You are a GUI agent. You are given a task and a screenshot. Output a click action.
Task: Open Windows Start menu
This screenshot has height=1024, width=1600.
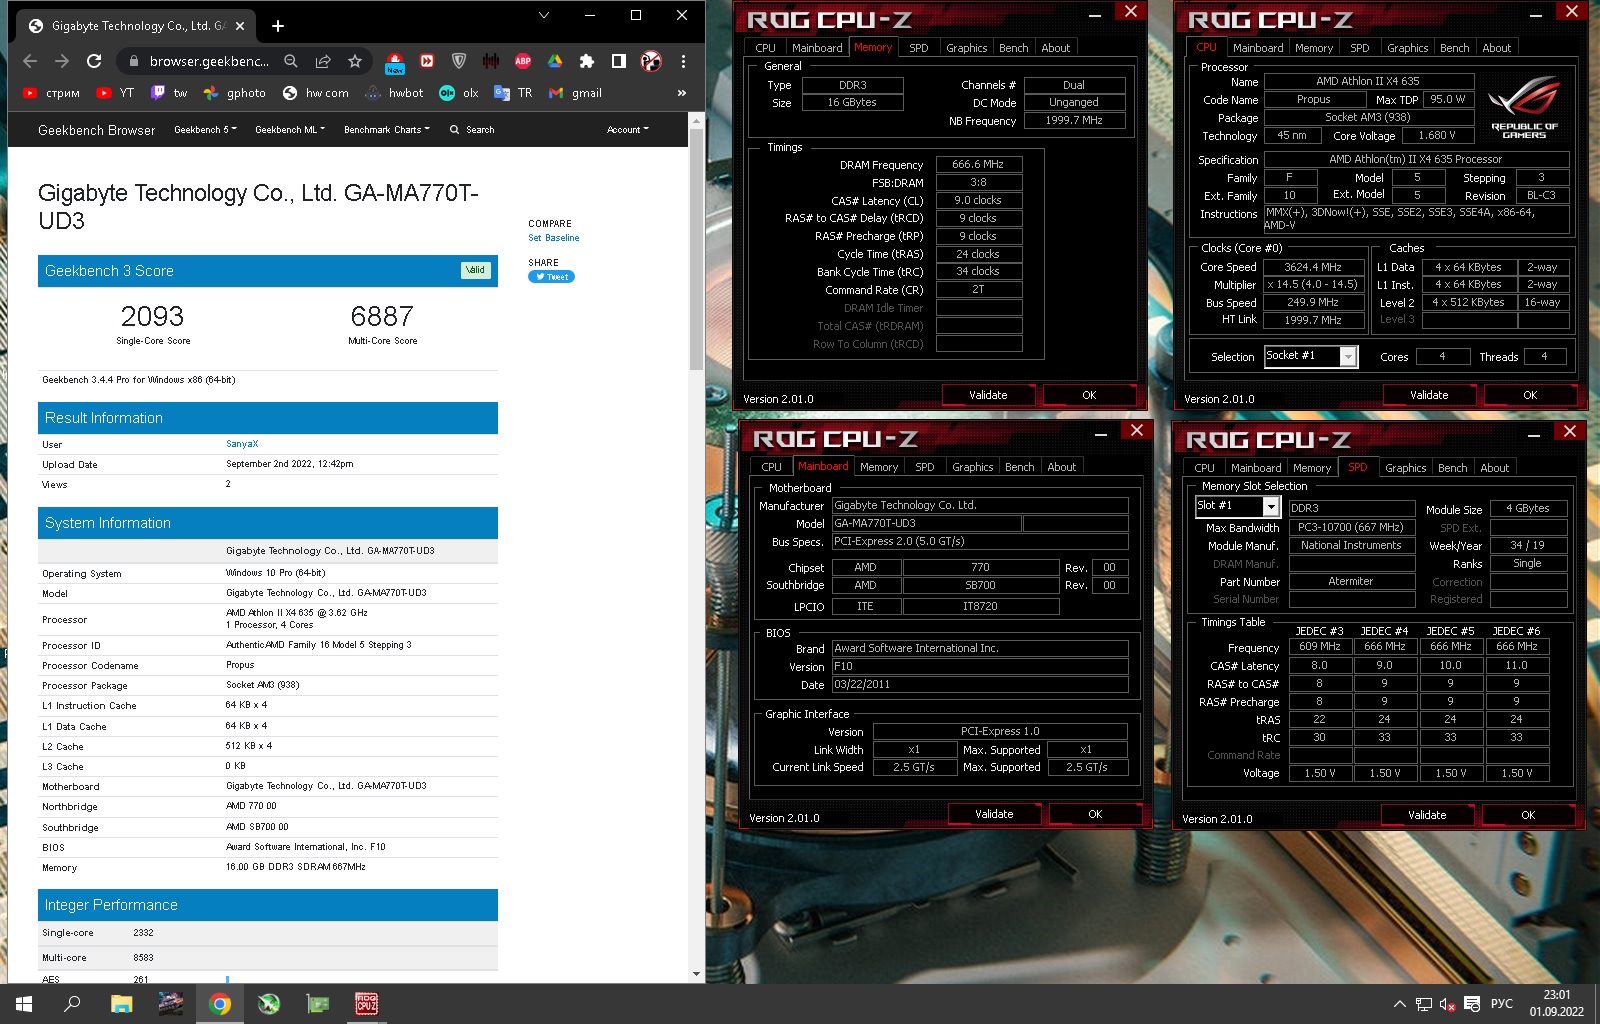click(x=24, y=1004)
